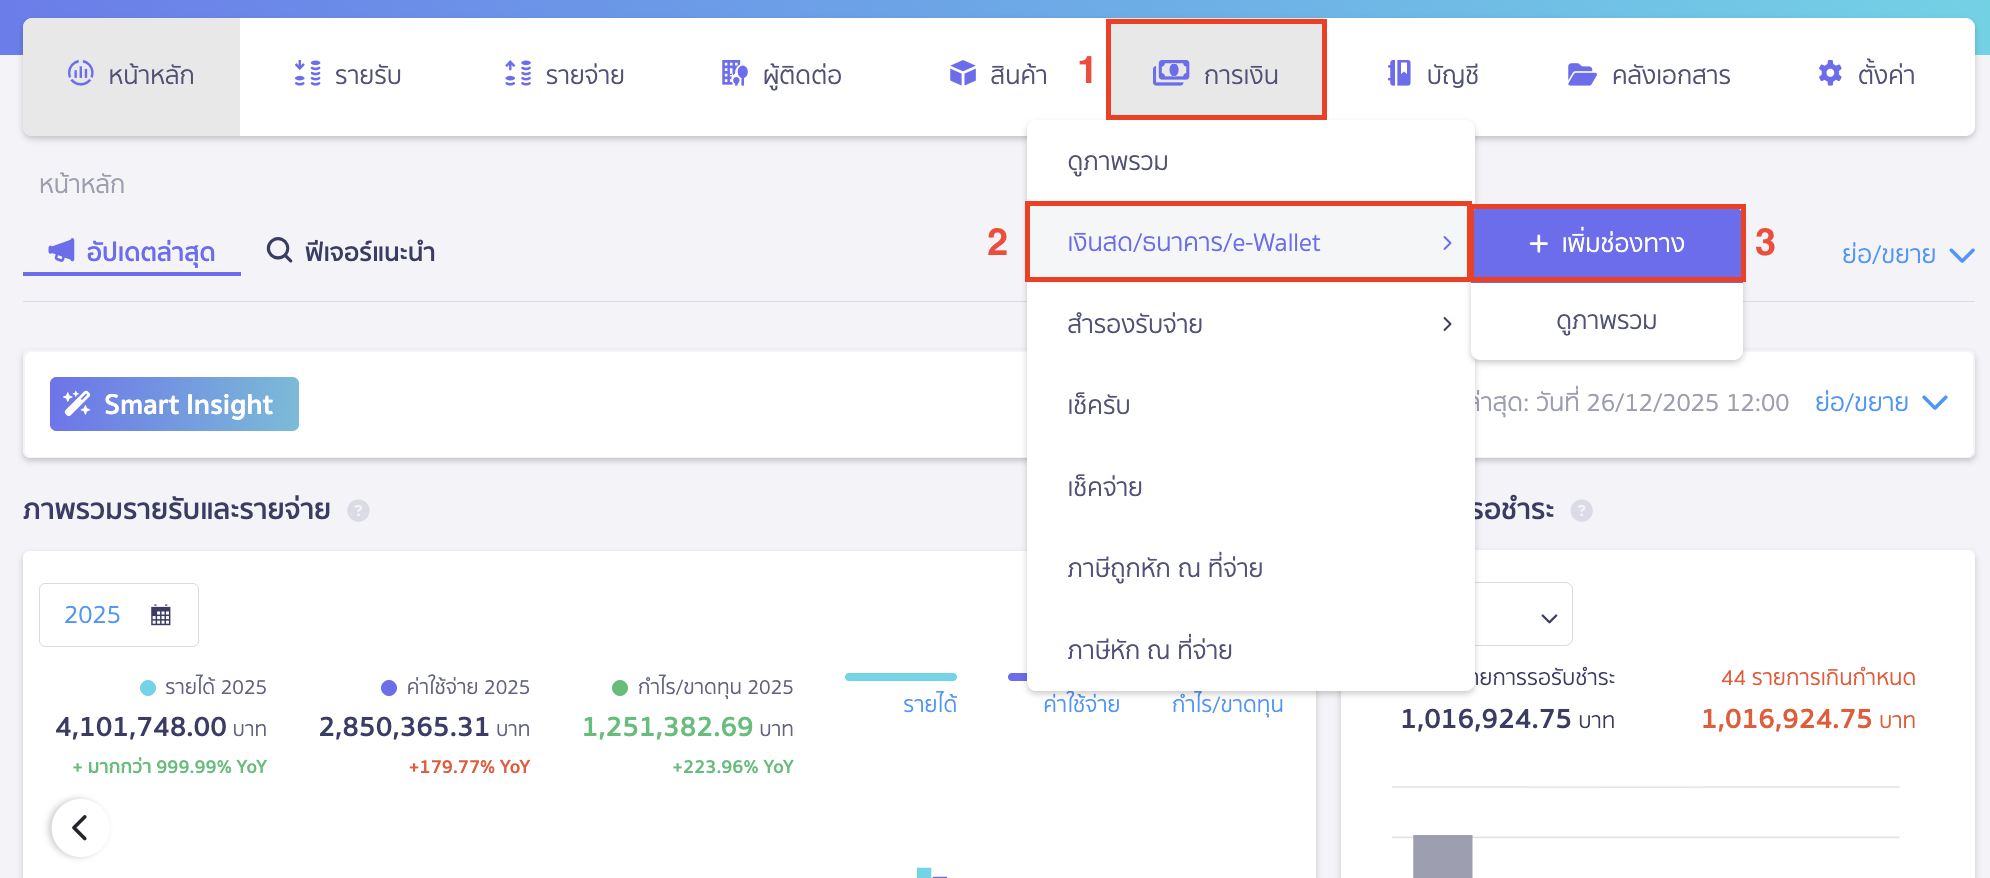Click the รายได้ 2025 teal dot

click(148, 688)
